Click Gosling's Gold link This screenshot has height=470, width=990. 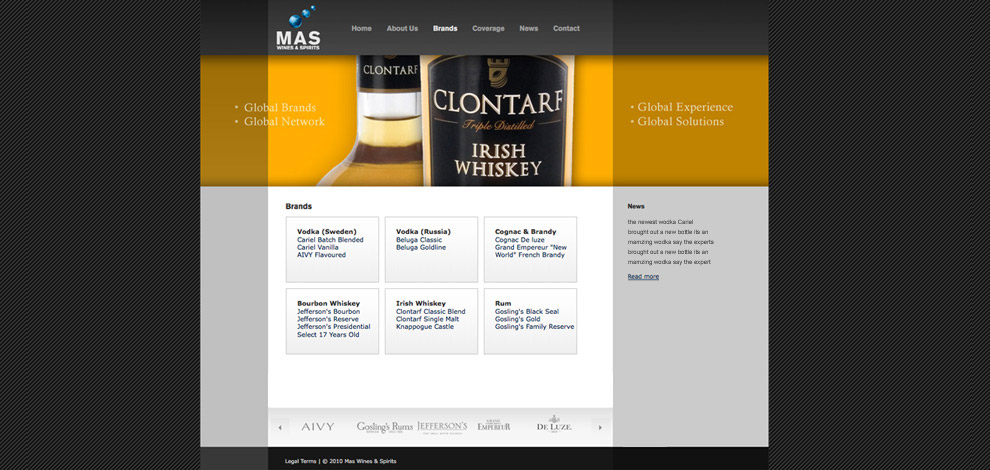pos(517,319)
